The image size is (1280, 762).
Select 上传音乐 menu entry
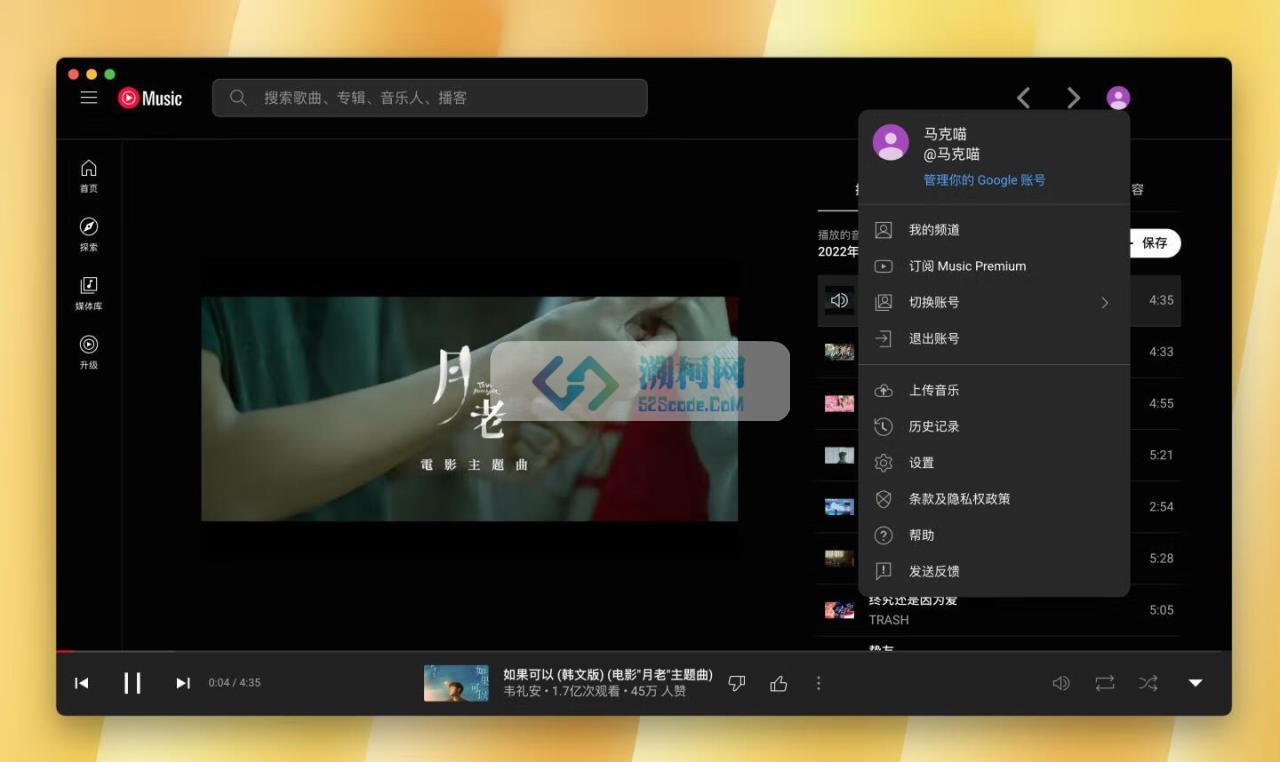click(994, 390)
